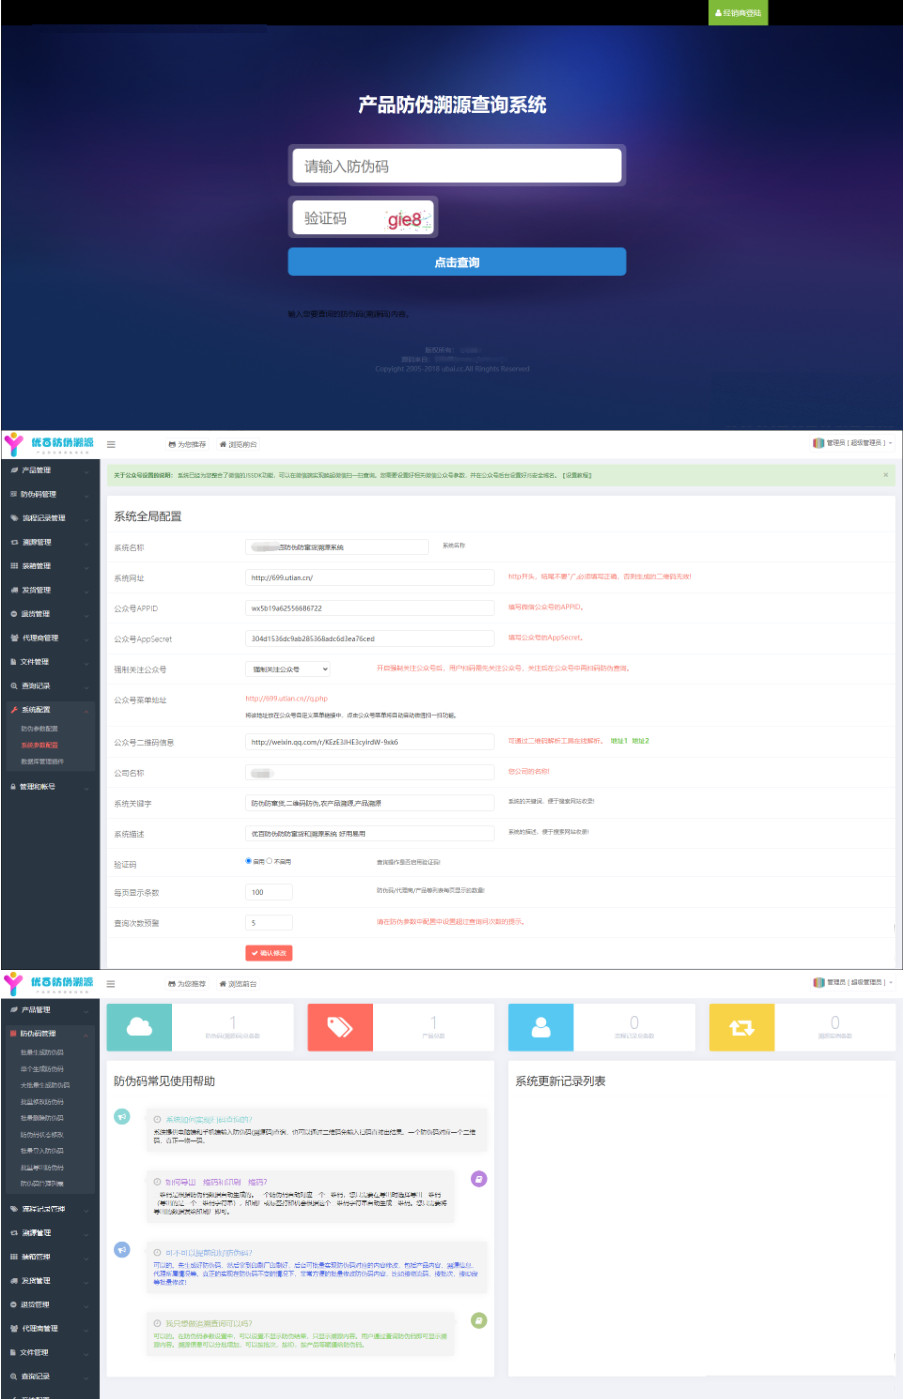Click 查询记录 search icon in config page sidebar
907x1399 pixels.
[x=14, y=686]
